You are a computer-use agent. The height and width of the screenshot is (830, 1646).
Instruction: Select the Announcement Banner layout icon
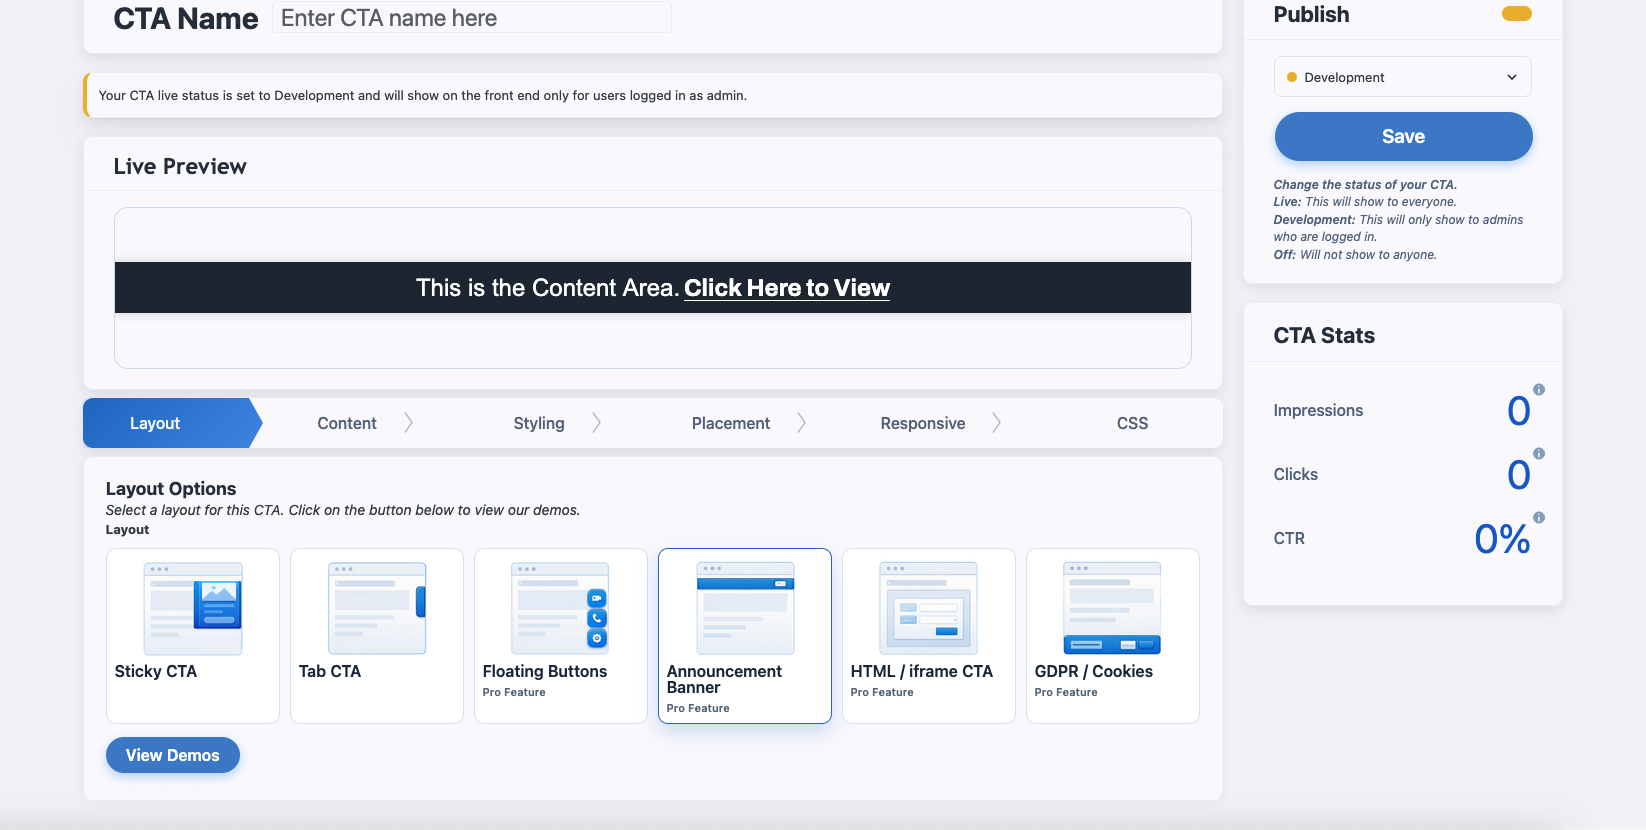click(745, 608)
